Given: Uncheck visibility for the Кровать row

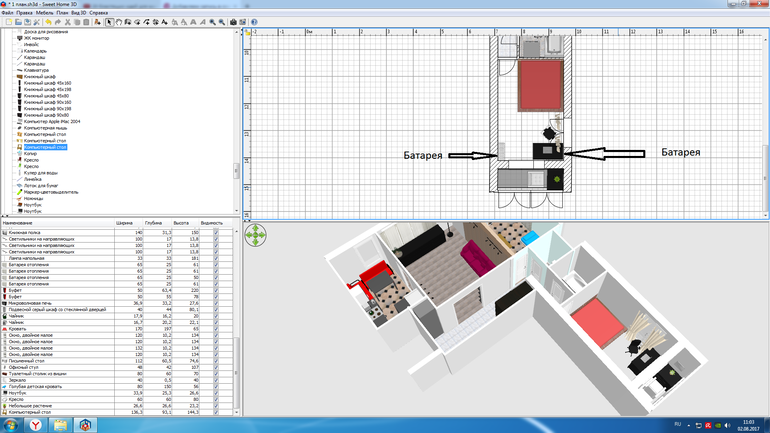Looking at the screenshot, I should pos(215,330).
